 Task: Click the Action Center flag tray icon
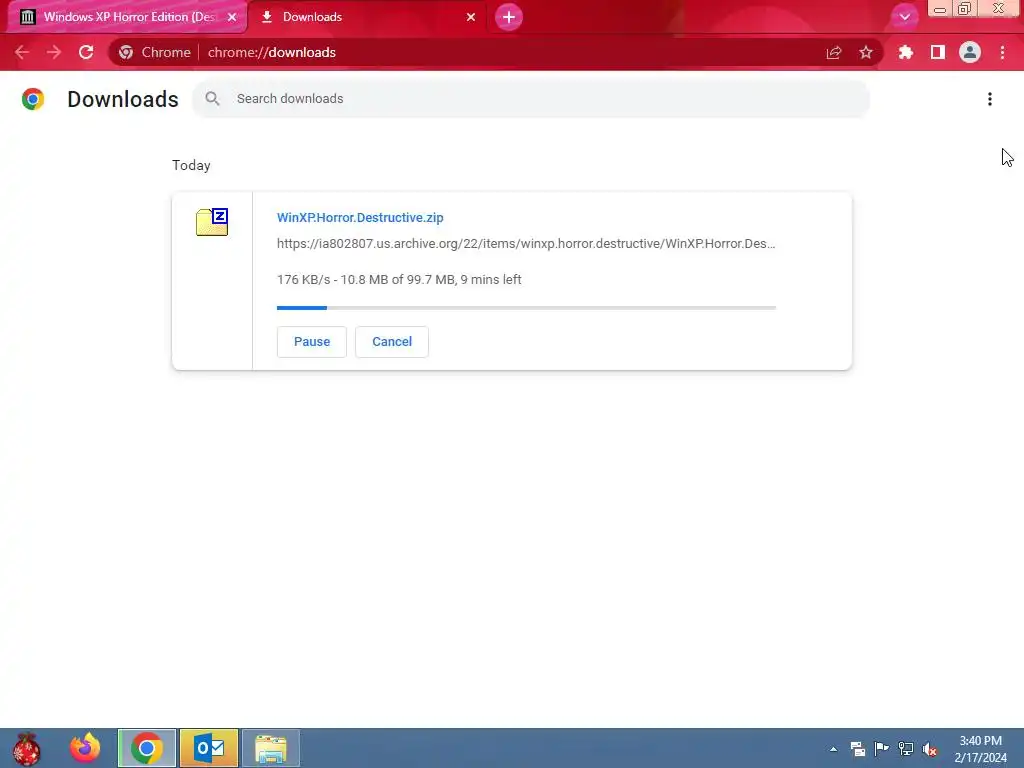tap(882, 749)
